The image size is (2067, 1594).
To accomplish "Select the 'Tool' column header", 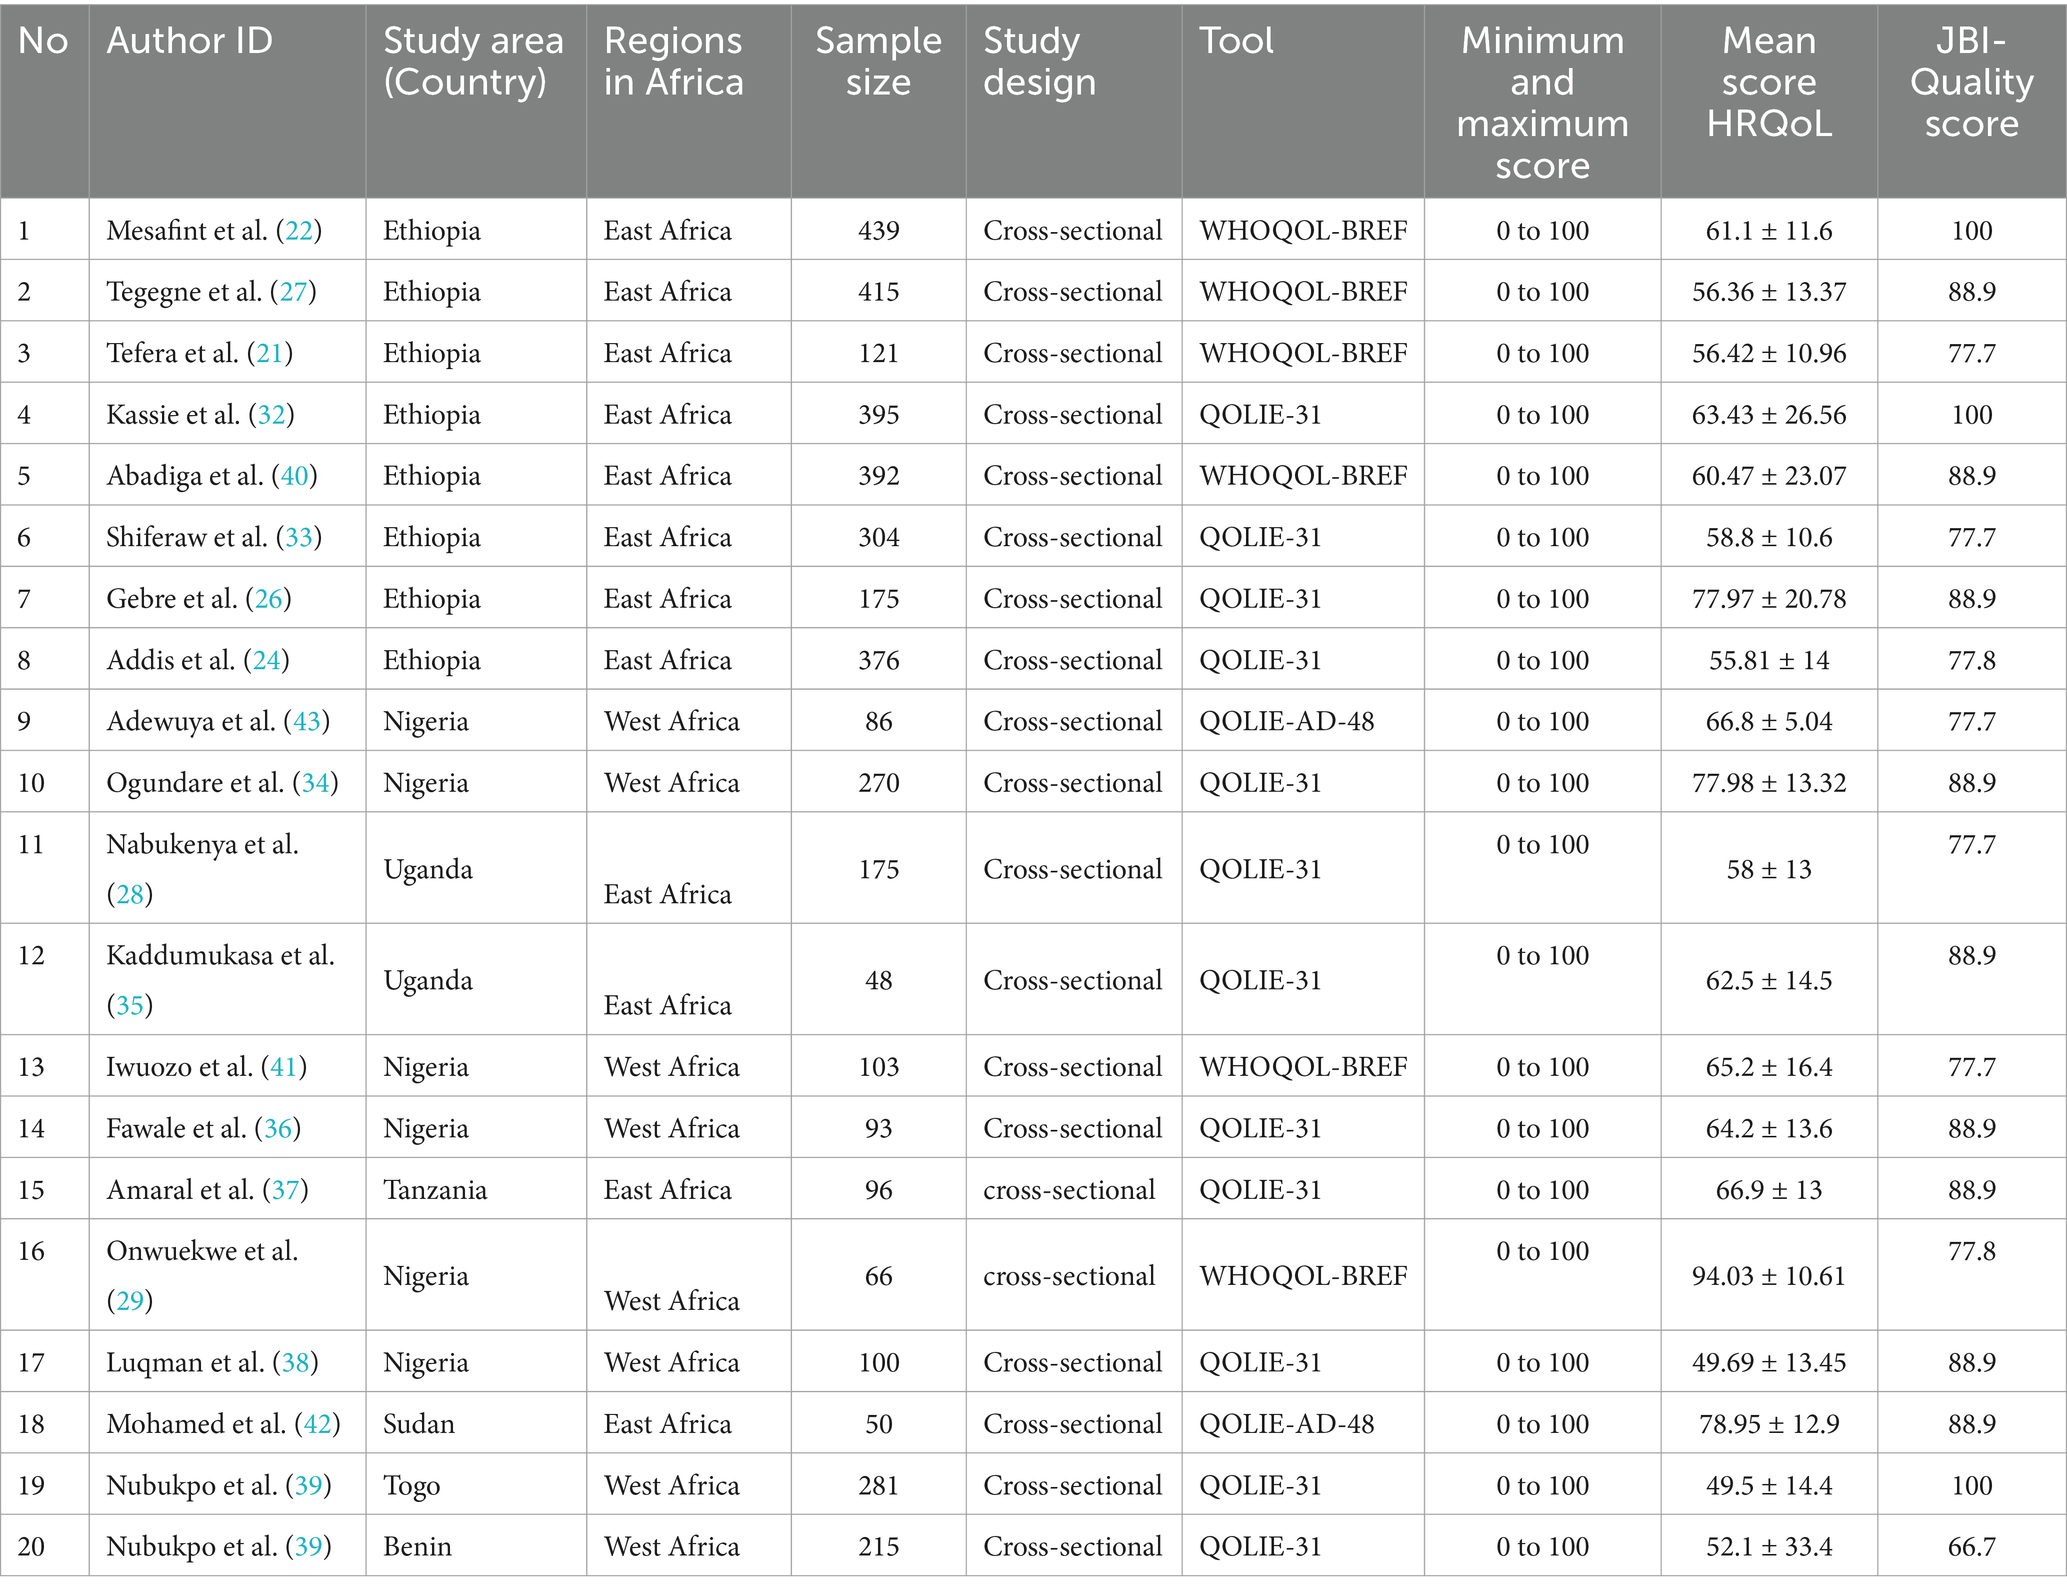I will point(1236,41).
